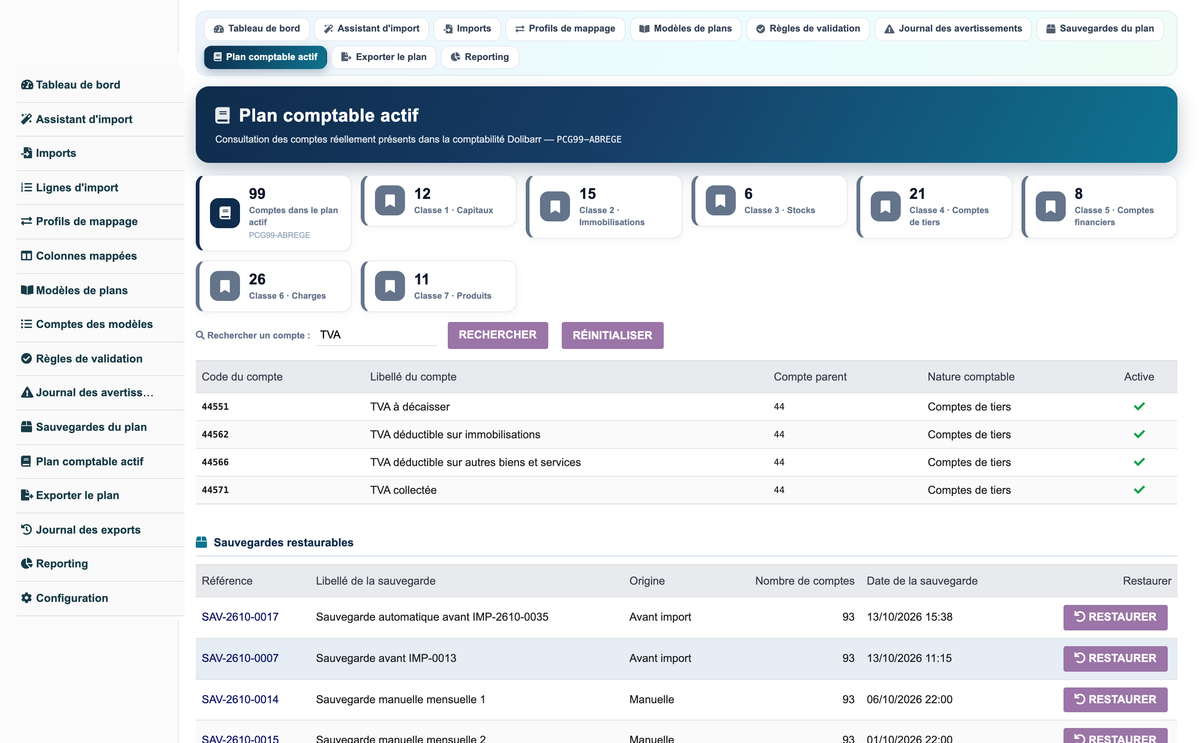
Task: Click the Date de la sauvegarde column header
Action: pyautogui.click(x=922, y=581)
